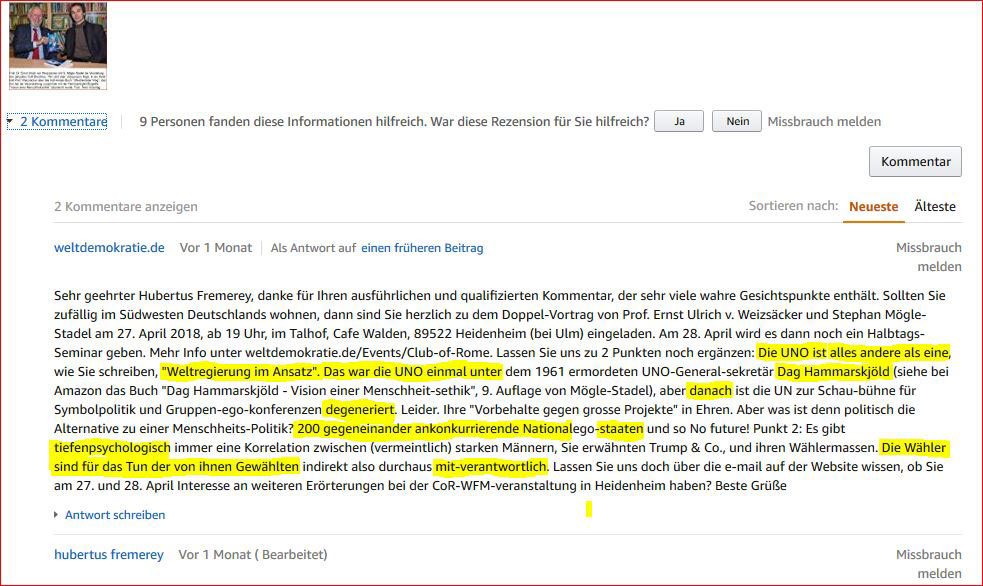This screenshot has width=983, height=586.
Task: Click the highlighted word "mit-verantwortlich"
Action: 490,467
